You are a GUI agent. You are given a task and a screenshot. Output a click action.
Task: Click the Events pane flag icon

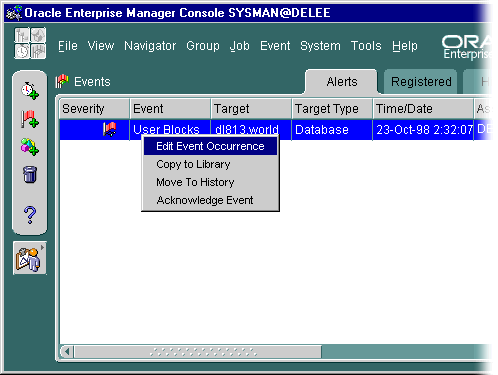(62, 82)
